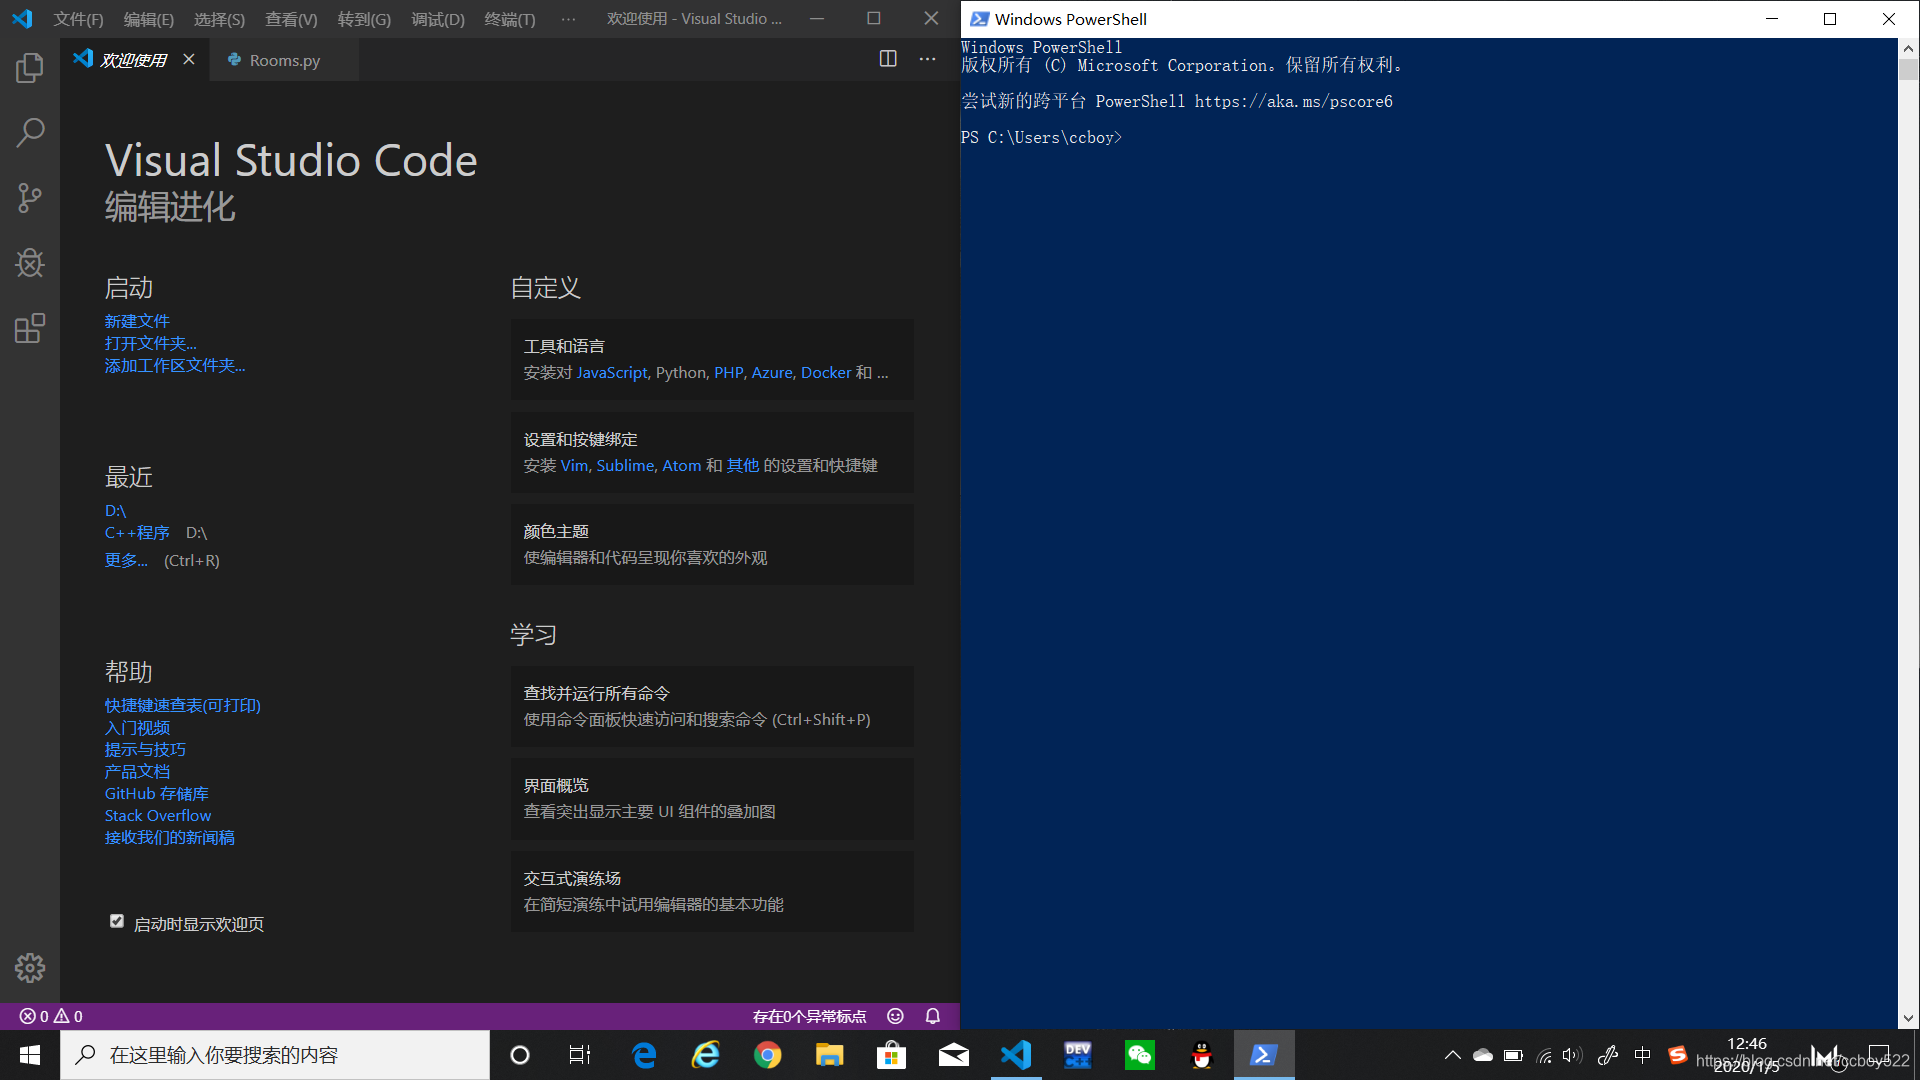Open the Extensions view in activity bar
1920x1080 pixels.
[x=30, y=328]
